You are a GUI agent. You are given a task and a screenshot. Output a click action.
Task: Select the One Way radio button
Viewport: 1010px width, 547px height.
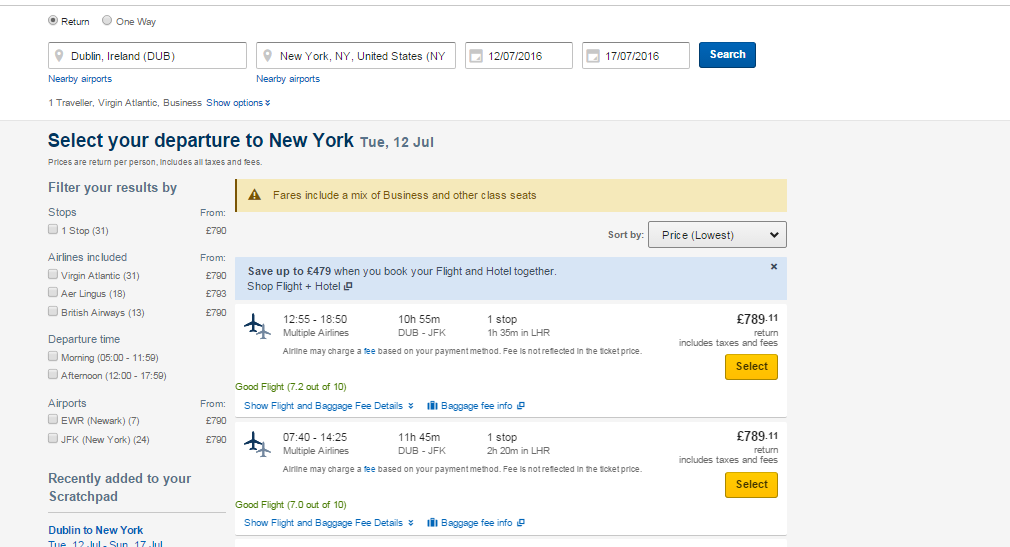tap(107, 20)
